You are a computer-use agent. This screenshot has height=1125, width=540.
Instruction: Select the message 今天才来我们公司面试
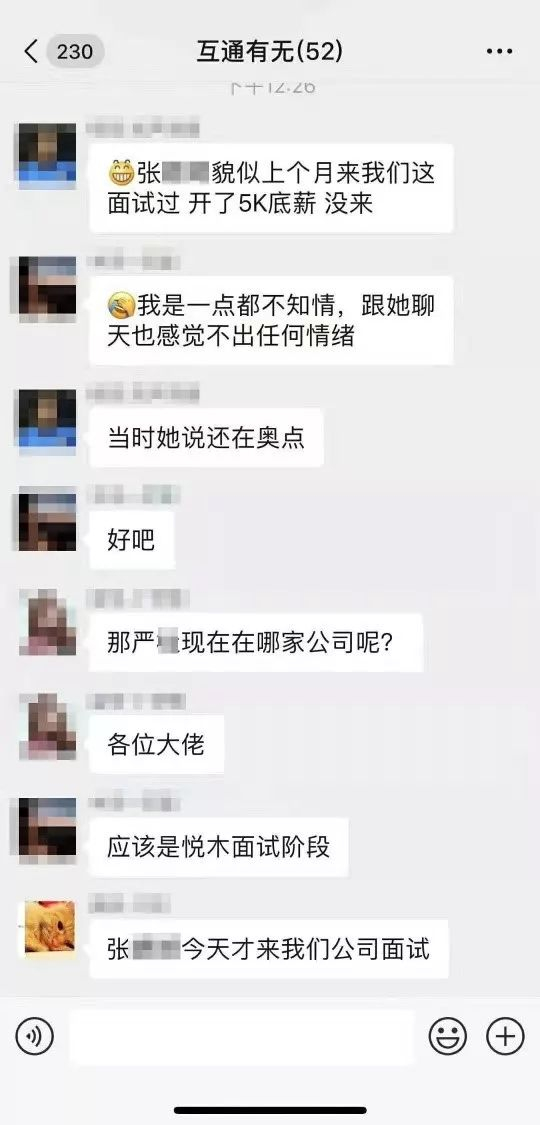click(269, 949)
